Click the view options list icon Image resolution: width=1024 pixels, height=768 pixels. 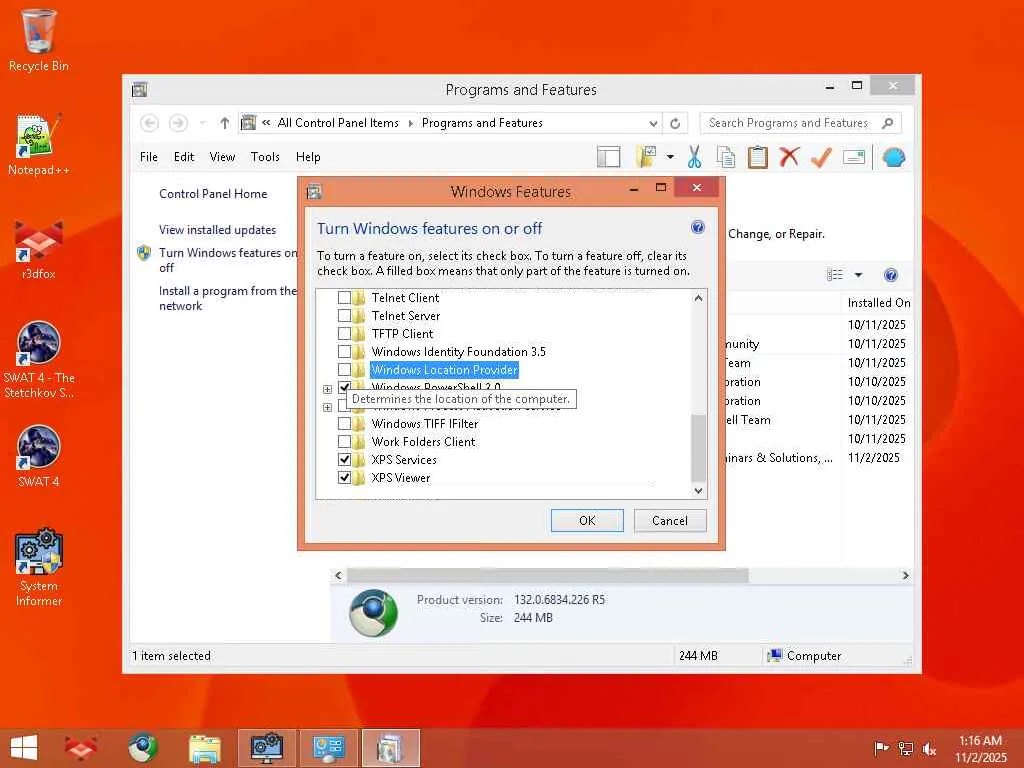[x=835, y=275]
